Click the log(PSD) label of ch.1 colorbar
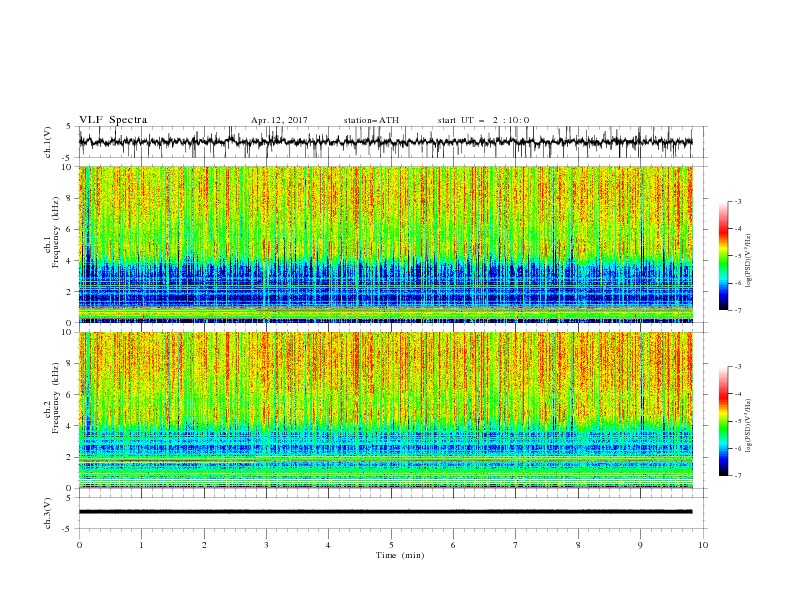This screenshot has height=612, width=792. [749, 260]
